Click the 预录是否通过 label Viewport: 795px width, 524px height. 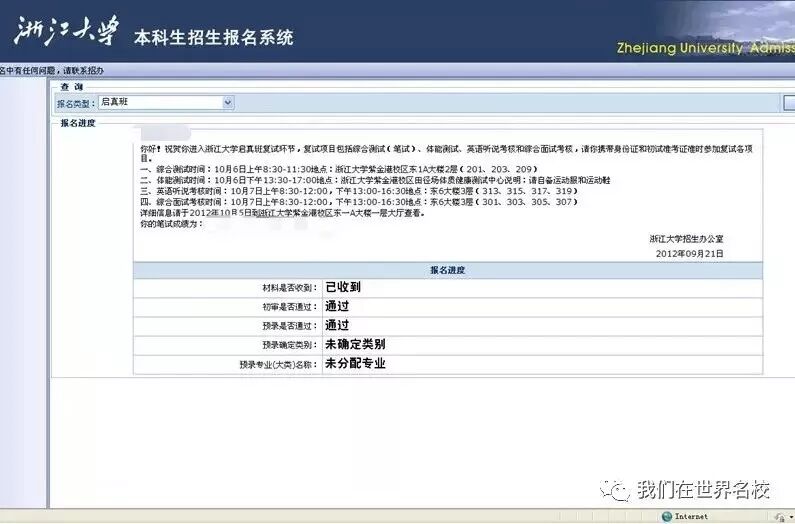tap(290, 326)
